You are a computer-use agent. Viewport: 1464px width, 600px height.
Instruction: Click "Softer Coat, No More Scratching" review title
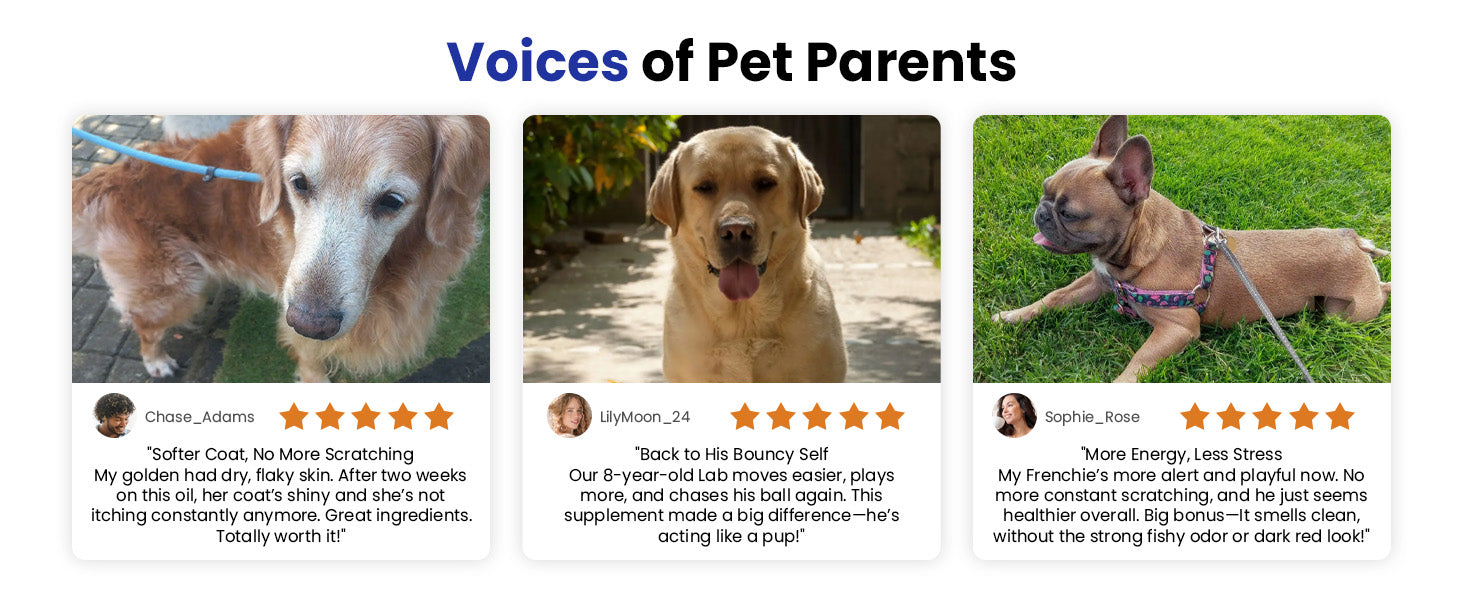pyautogui.click(x=281, y=455)
